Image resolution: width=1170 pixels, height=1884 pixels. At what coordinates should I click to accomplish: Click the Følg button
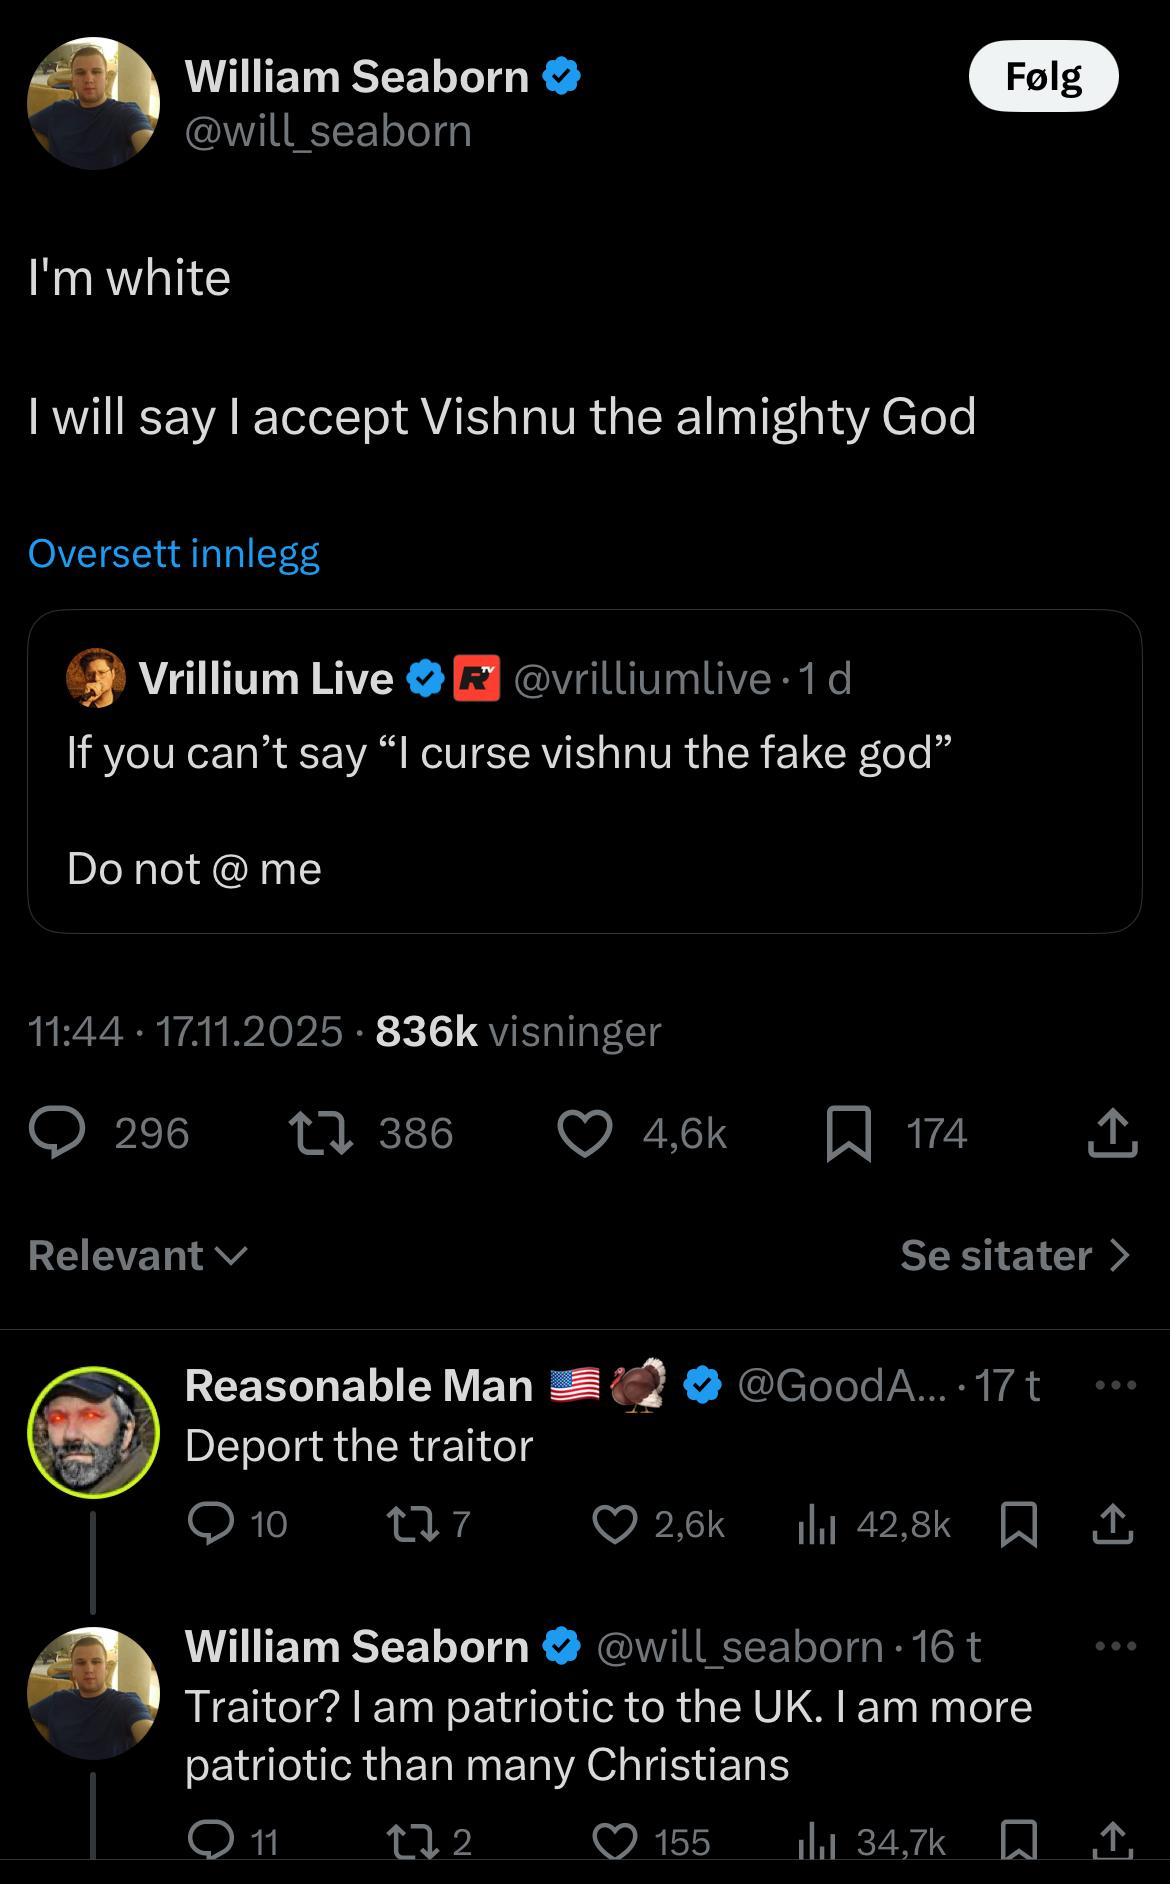pyautogui.click(x=1043, y=76)
